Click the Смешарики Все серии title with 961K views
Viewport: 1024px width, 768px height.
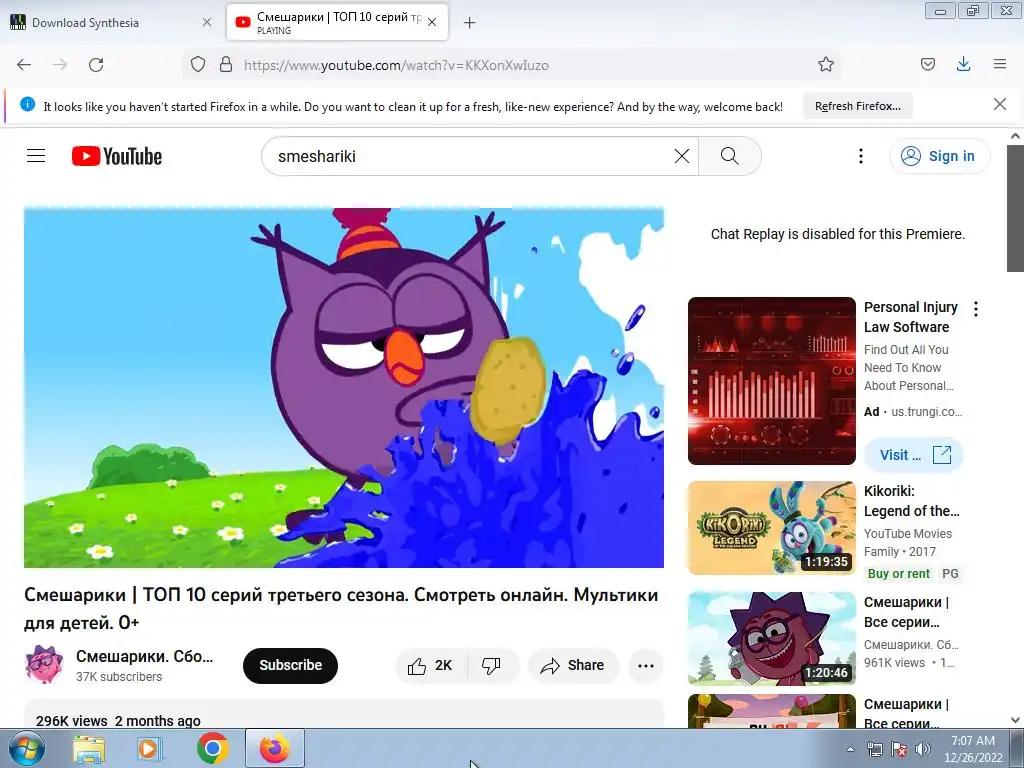point(906,612)
